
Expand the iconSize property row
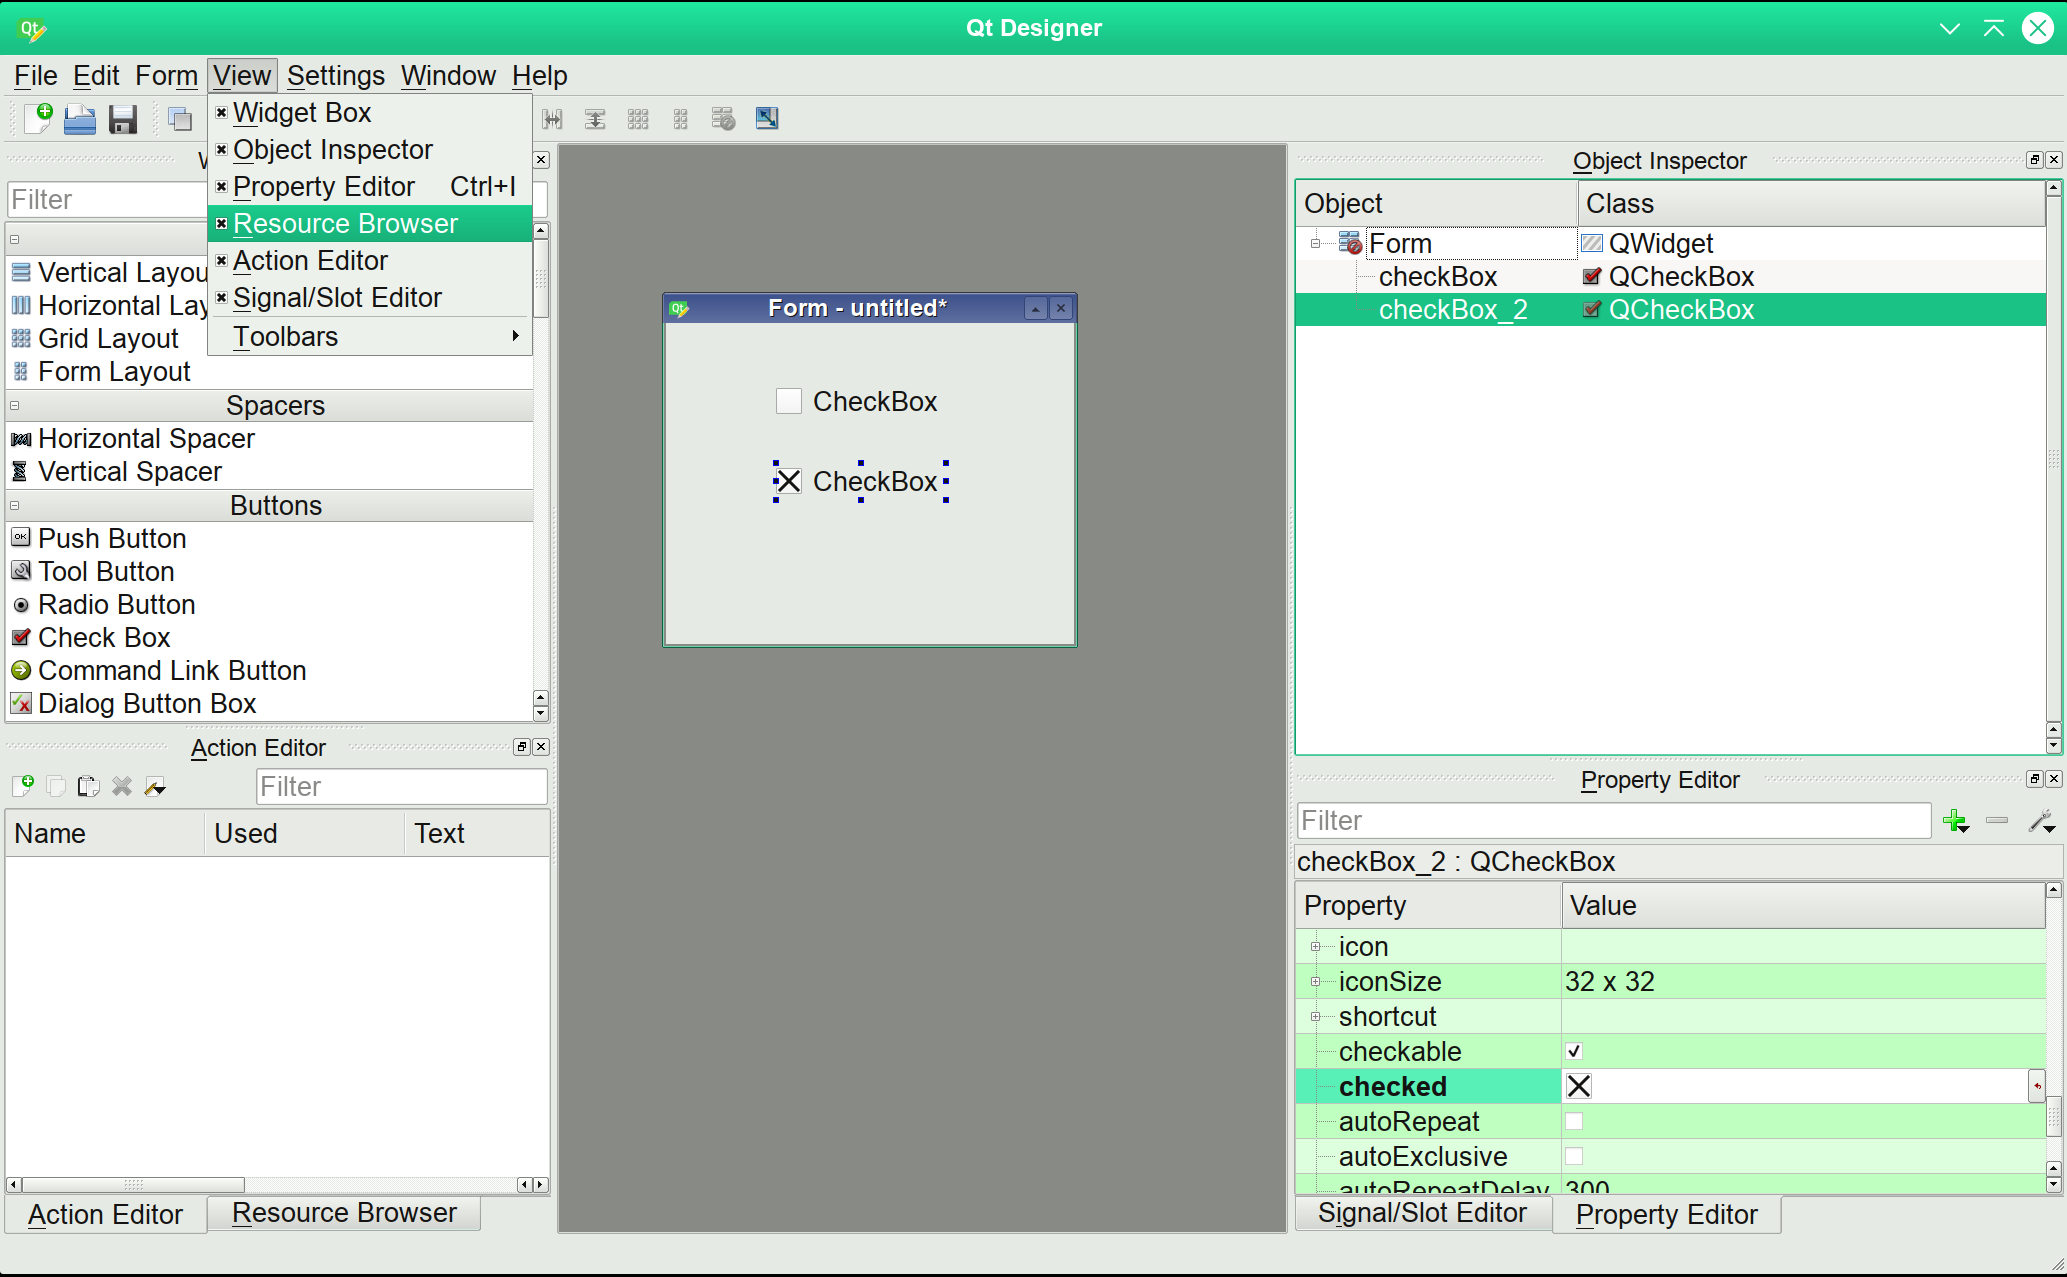1316,982
